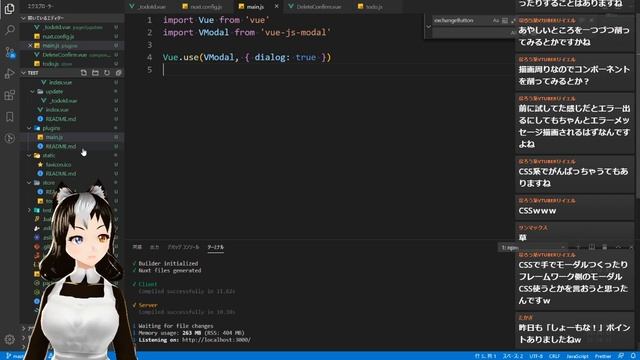Open the Bookmarks view in the activity bar
The image size is (640, 360).
[9, 117]
